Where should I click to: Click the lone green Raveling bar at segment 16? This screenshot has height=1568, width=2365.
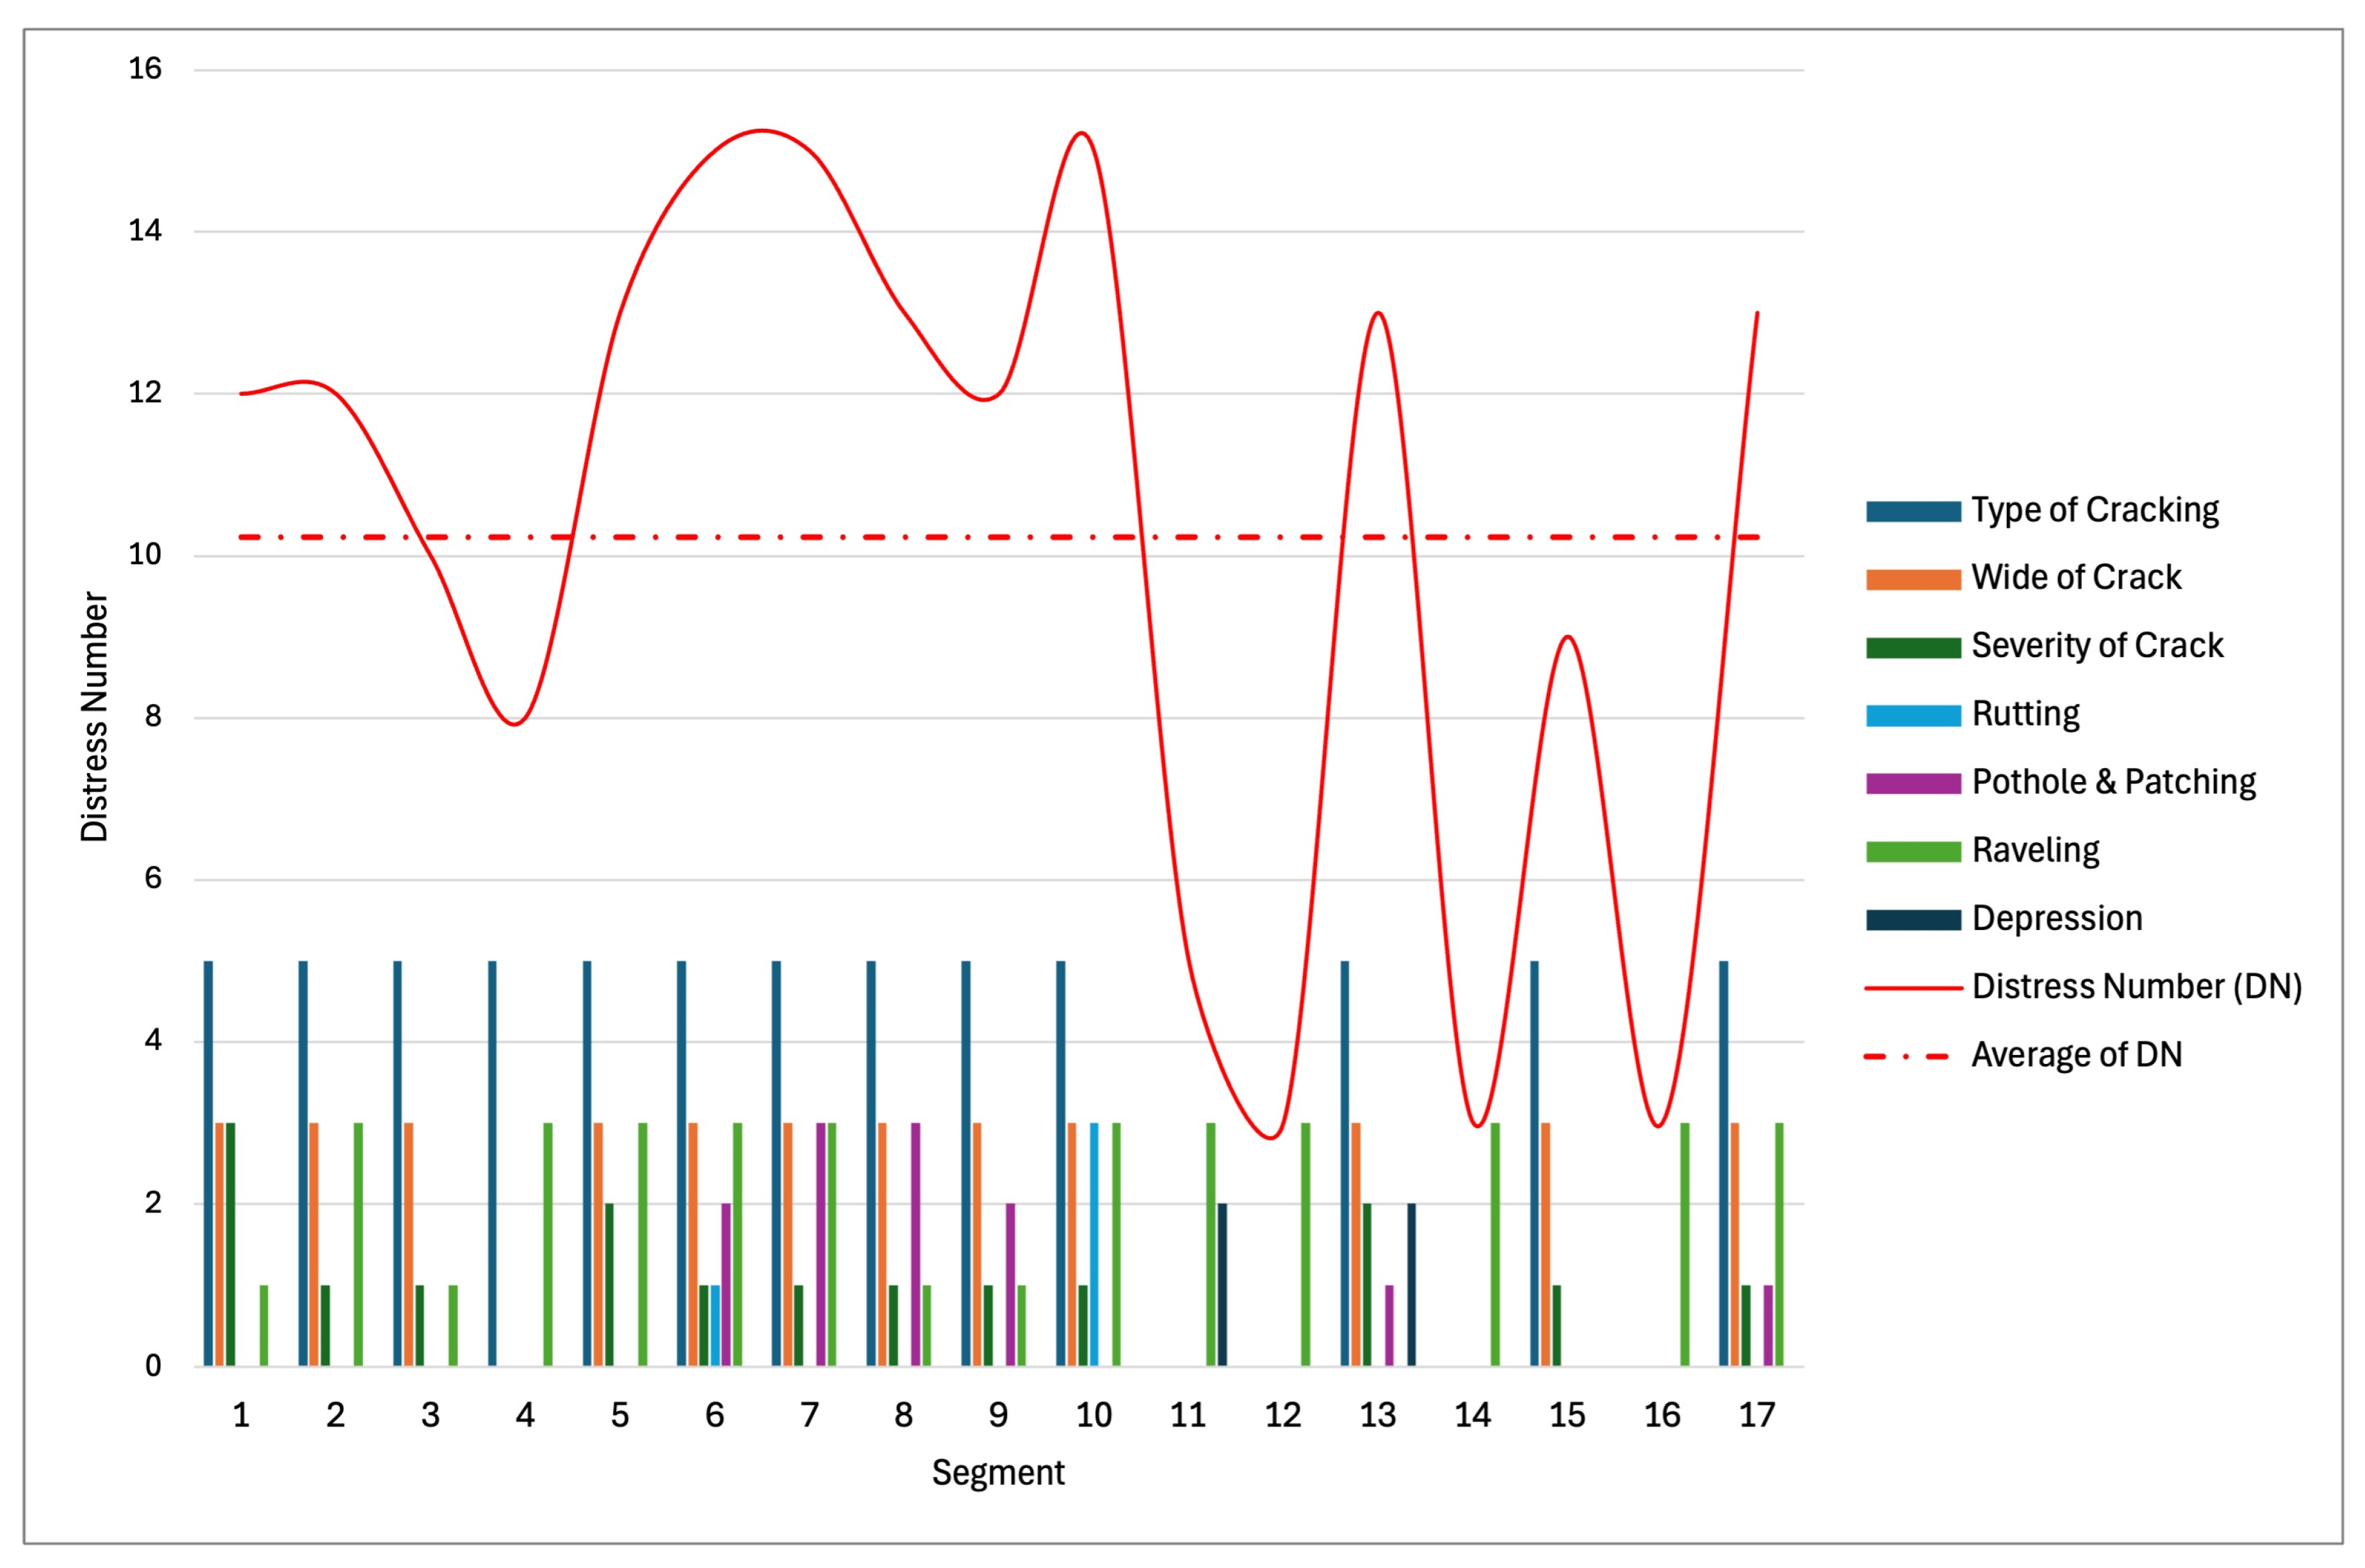coord(1684,1244)
